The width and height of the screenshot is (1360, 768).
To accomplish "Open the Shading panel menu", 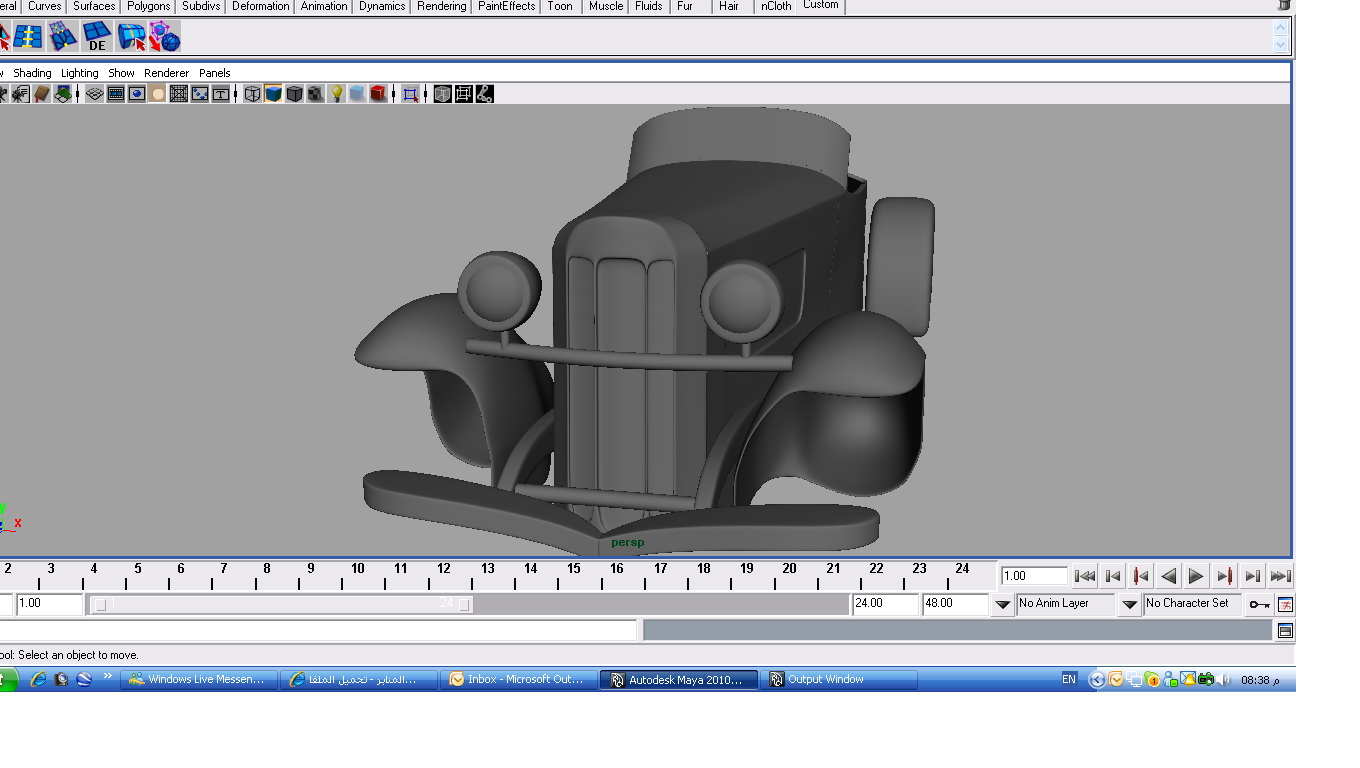I will pos(32,73).
